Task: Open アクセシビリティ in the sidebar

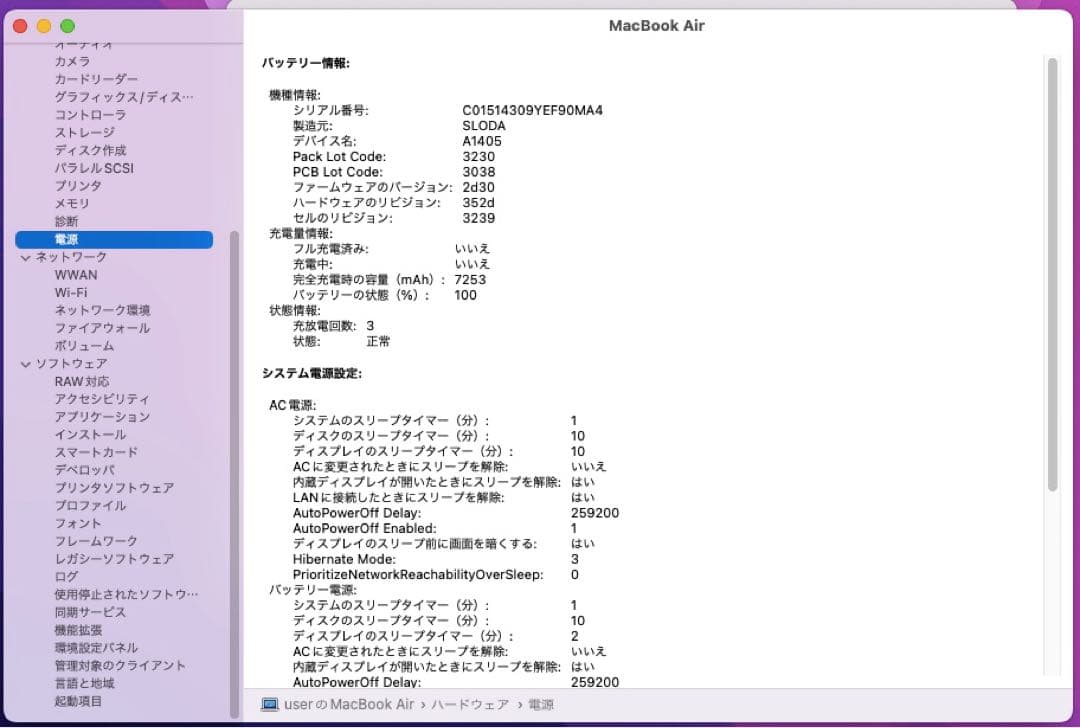Action: pyautogui.click(x=102, y=399)
